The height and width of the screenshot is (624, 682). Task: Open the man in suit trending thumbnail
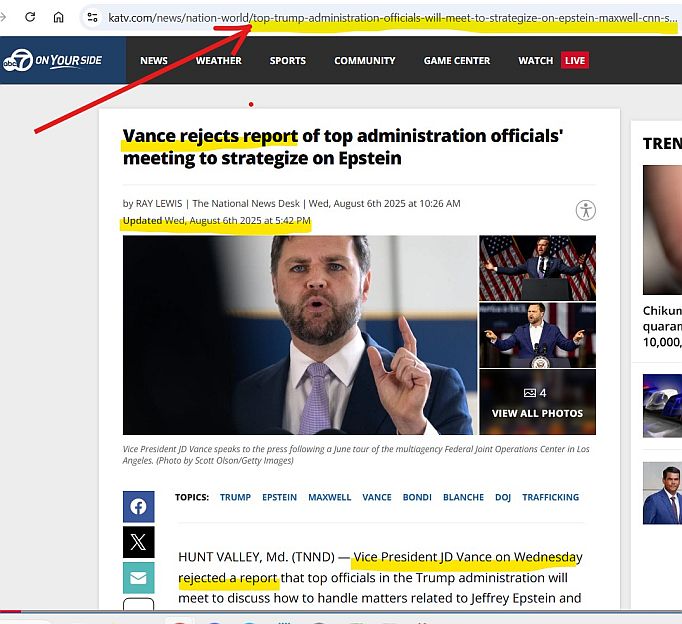[662, 493]
